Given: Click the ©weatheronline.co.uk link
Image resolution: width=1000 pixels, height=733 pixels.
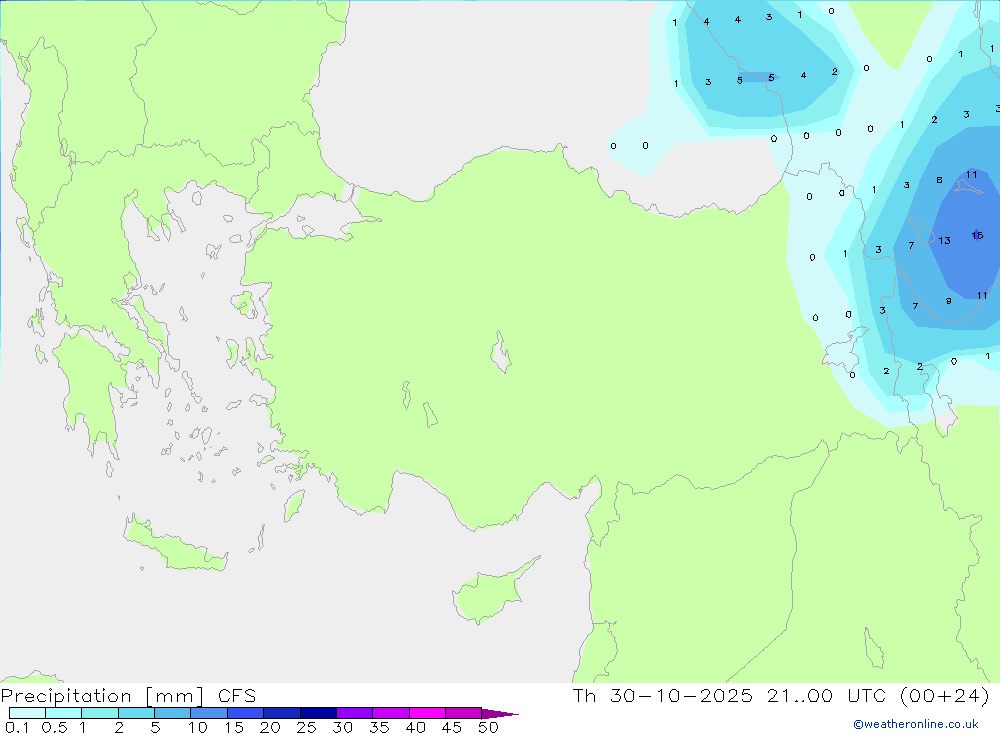Looking at the screenshot, I should (916, 724).
